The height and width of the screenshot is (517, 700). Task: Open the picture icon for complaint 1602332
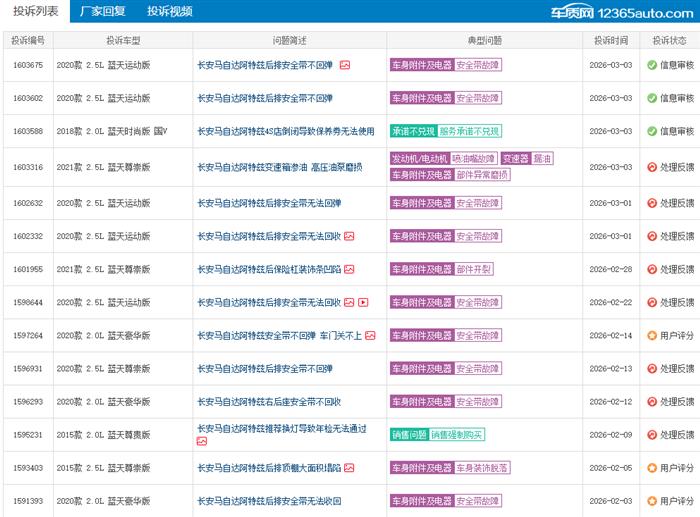coord(349,236)
